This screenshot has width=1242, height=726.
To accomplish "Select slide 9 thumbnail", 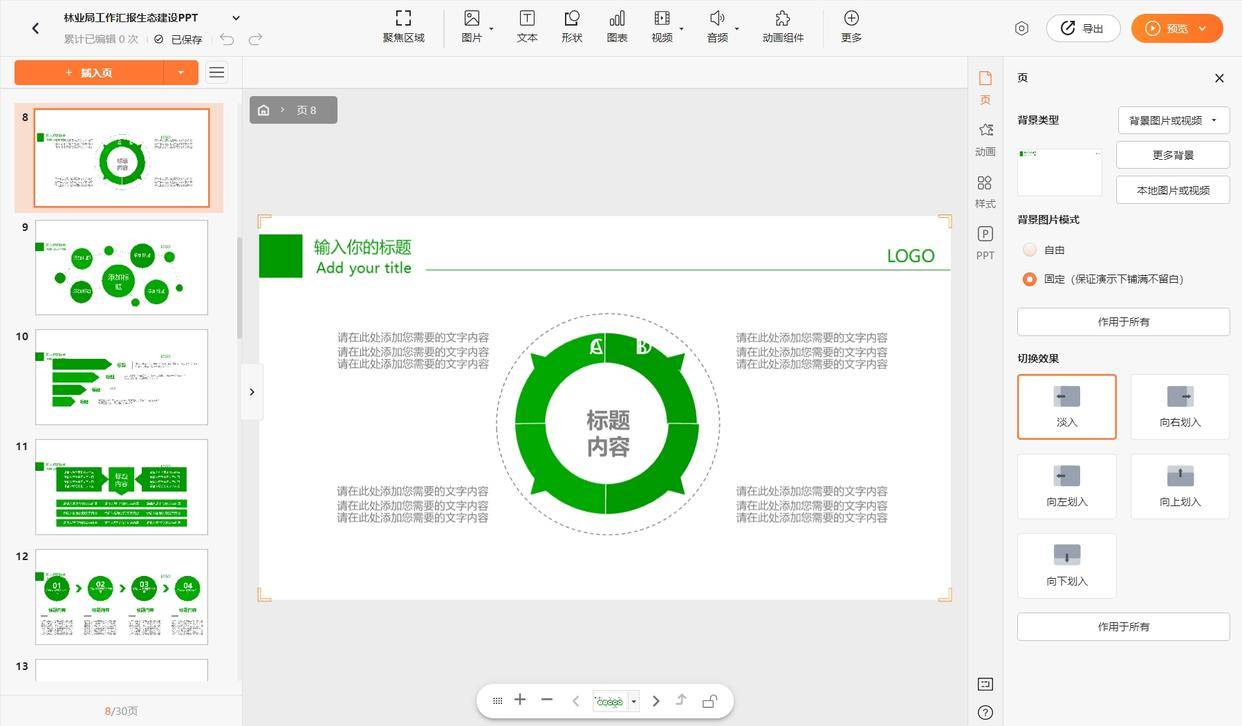I will pyautogui.click(x=121, y=267).
